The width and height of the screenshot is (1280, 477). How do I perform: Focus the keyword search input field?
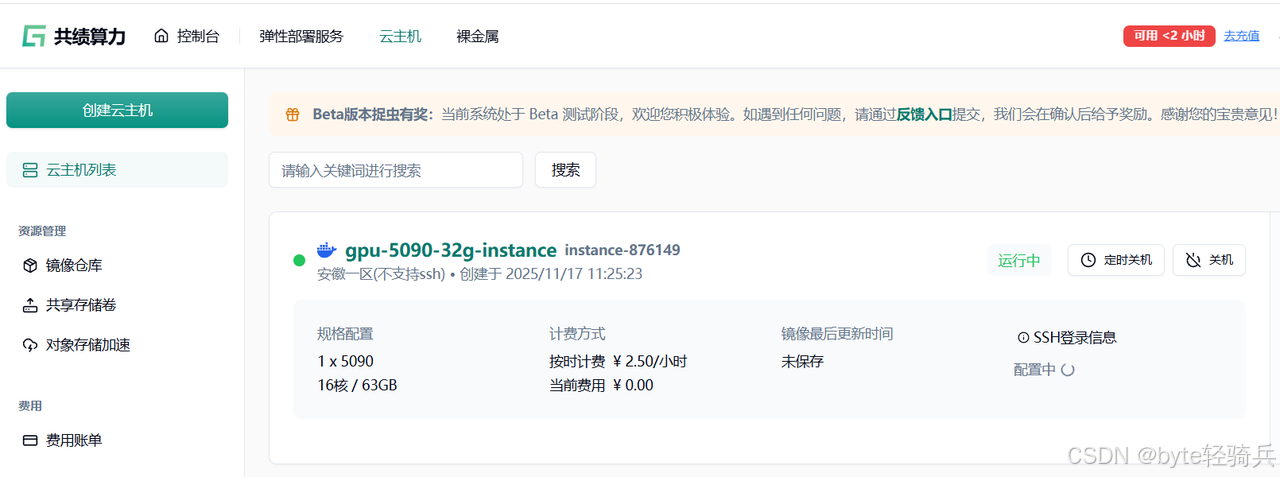[396, 170]
